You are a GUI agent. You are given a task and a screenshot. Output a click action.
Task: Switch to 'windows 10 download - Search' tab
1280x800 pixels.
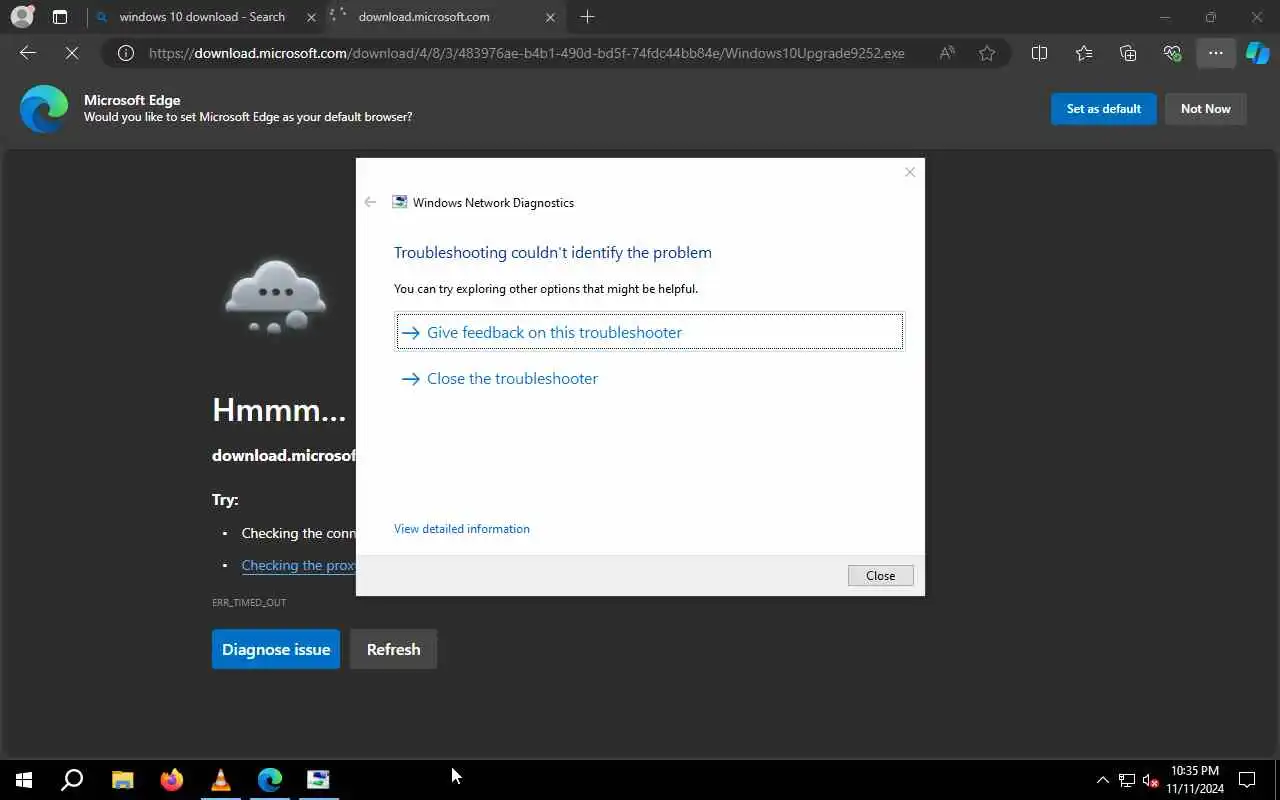(x=202, y=17)
